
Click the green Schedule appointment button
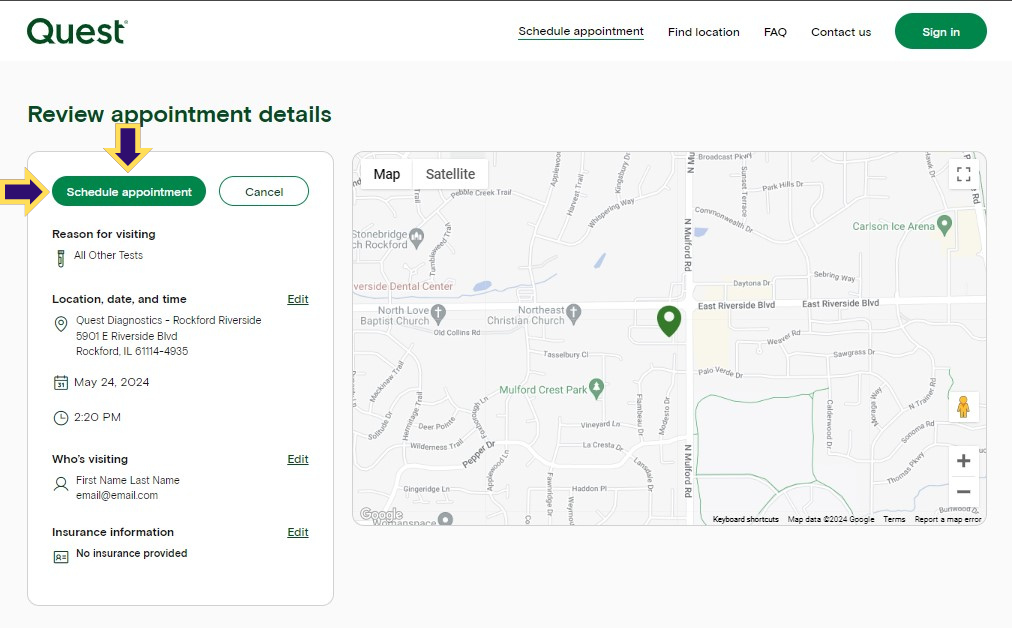[129, 192]
